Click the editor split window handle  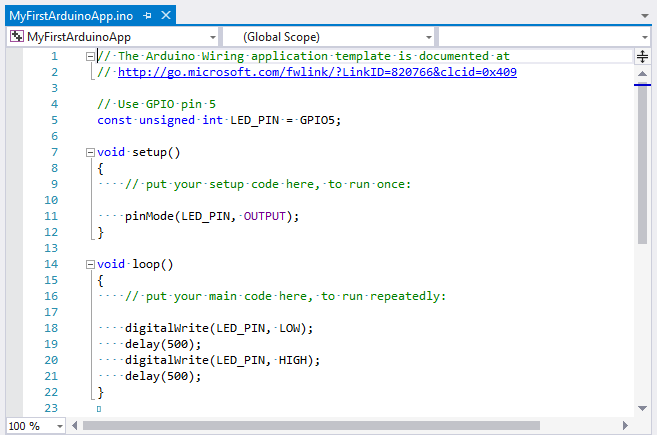click(x=642, y=56)
